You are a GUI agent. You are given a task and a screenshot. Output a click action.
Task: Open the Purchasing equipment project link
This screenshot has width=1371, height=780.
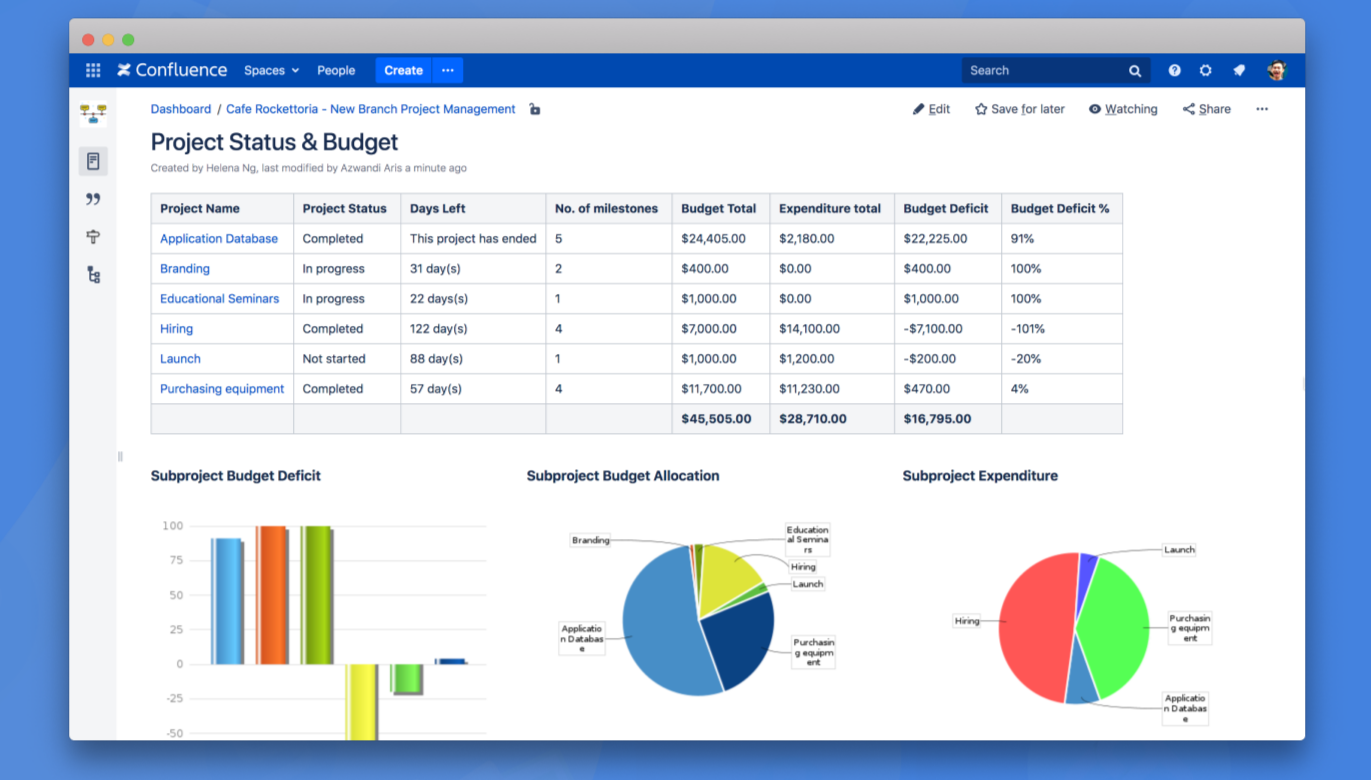(222, 389)
